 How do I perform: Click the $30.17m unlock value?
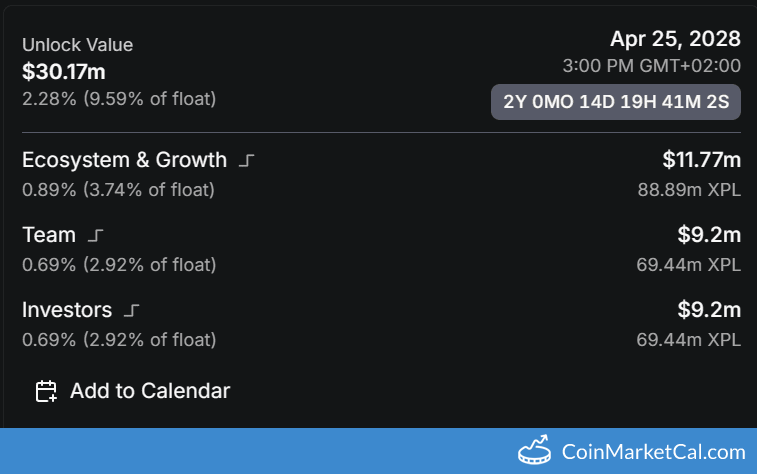click(64, 72)
